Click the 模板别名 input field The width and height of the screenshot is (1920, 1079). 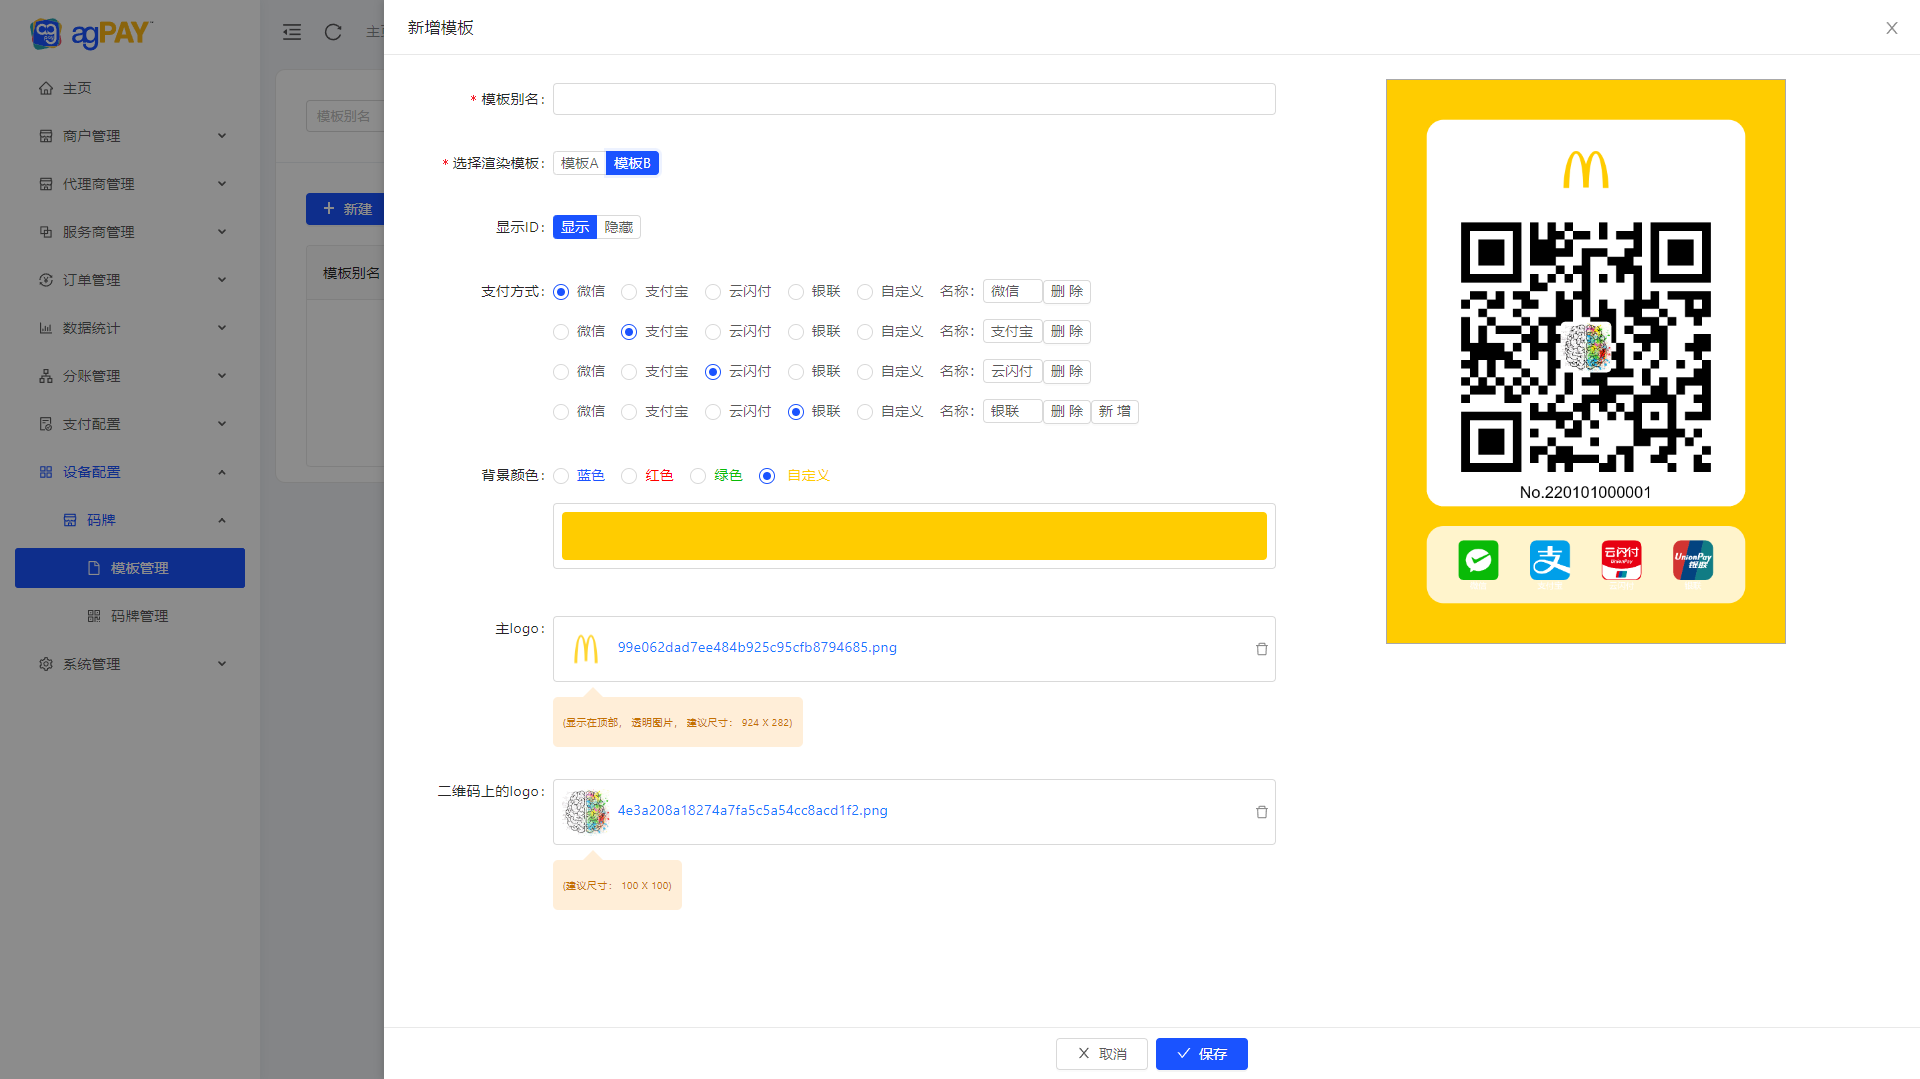pyautogui.click(x=914, y=99)
